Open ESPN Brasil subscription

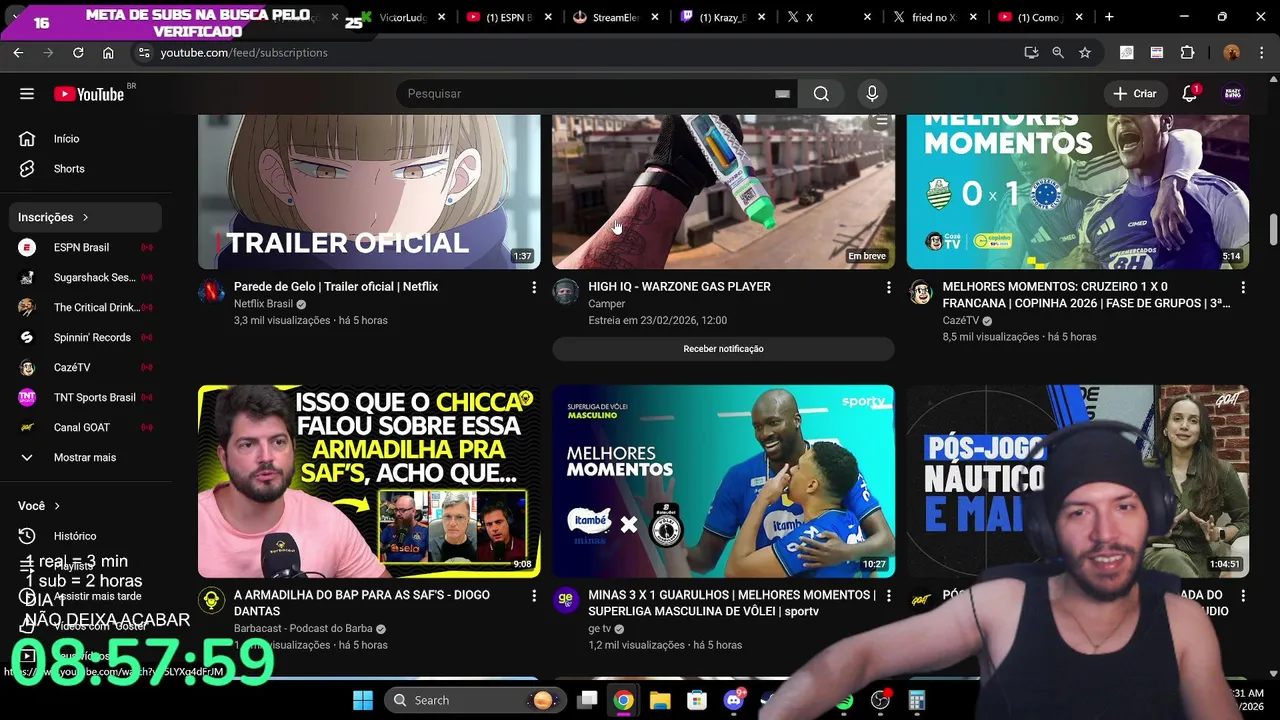pos(86,247)
